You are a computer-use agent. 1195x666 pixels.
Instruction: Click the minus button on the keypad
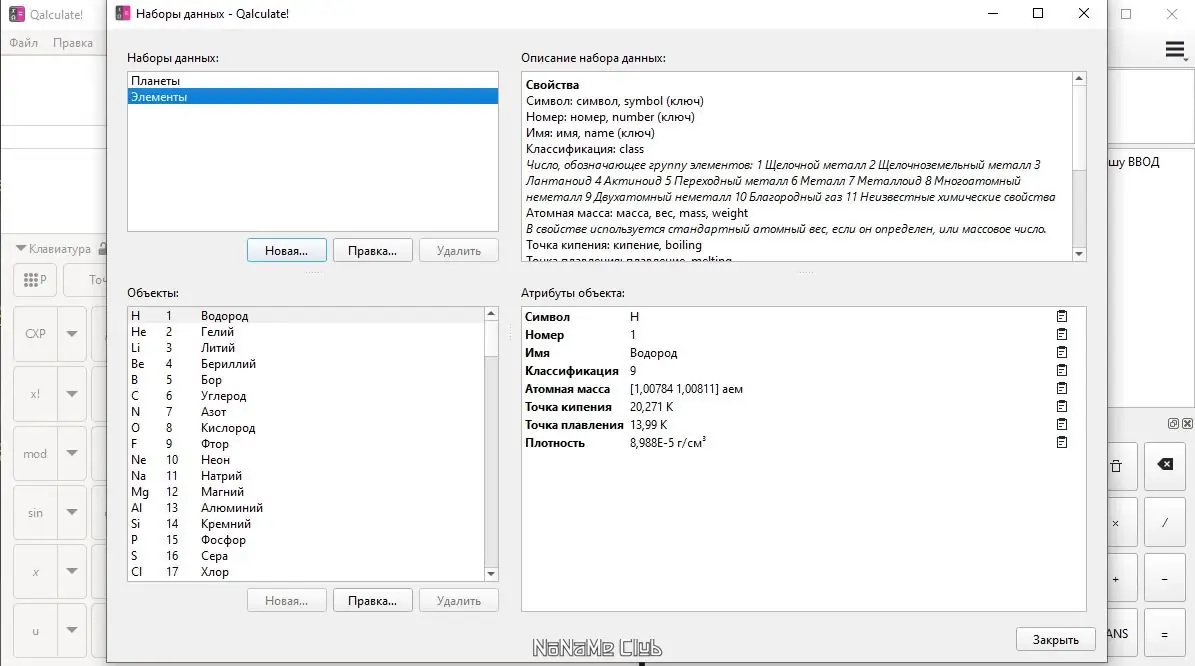point(1165,579)
